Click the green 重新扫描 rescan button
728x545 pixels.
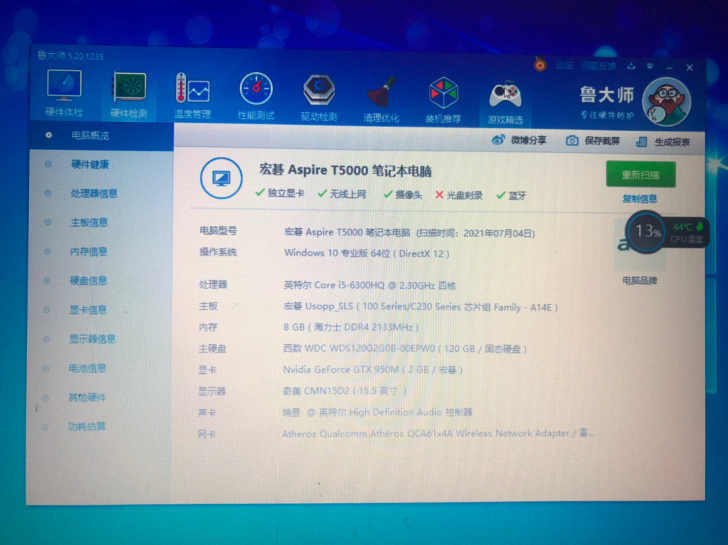click(641, 175)
